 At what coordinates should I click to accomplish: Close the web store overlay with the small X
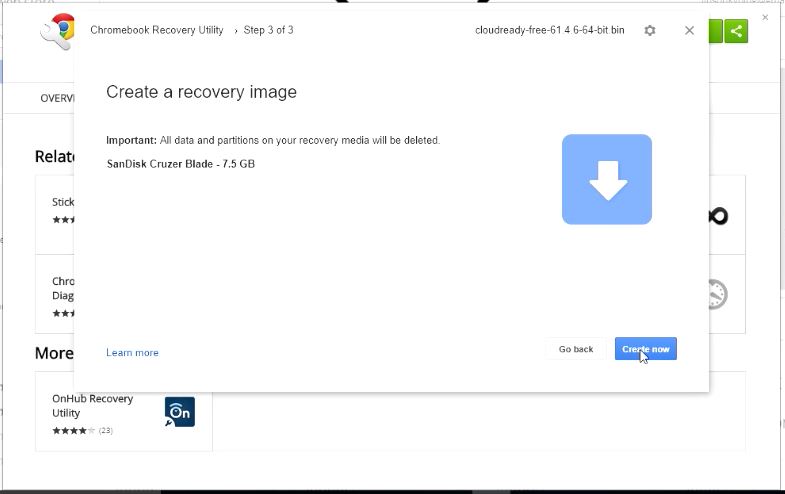coord(765,18)
